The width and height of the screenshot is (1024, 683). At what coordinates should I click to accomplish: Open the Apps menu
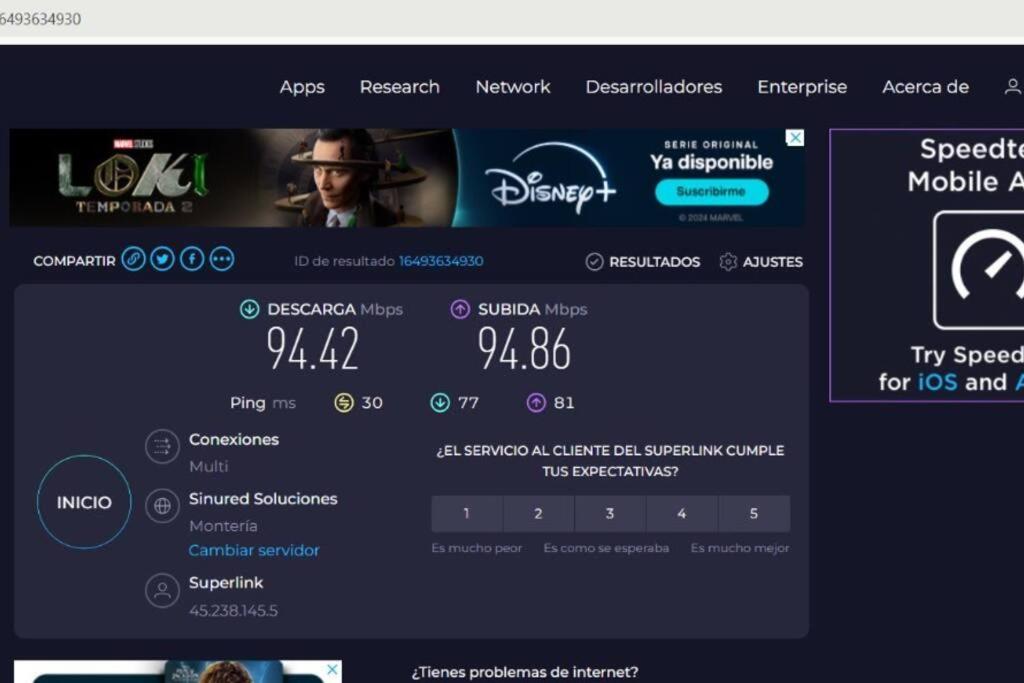(302, 87)
